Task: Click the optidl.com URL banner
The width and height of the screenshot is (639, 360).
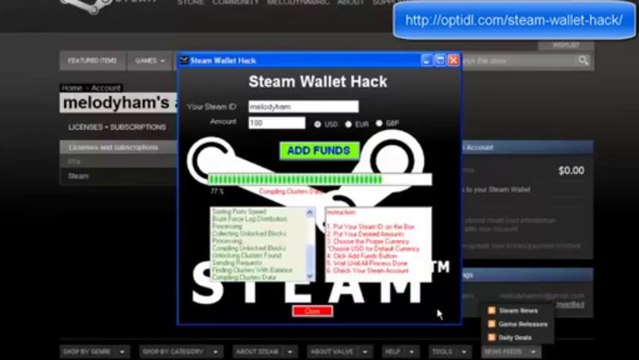Action: (514, 20)
